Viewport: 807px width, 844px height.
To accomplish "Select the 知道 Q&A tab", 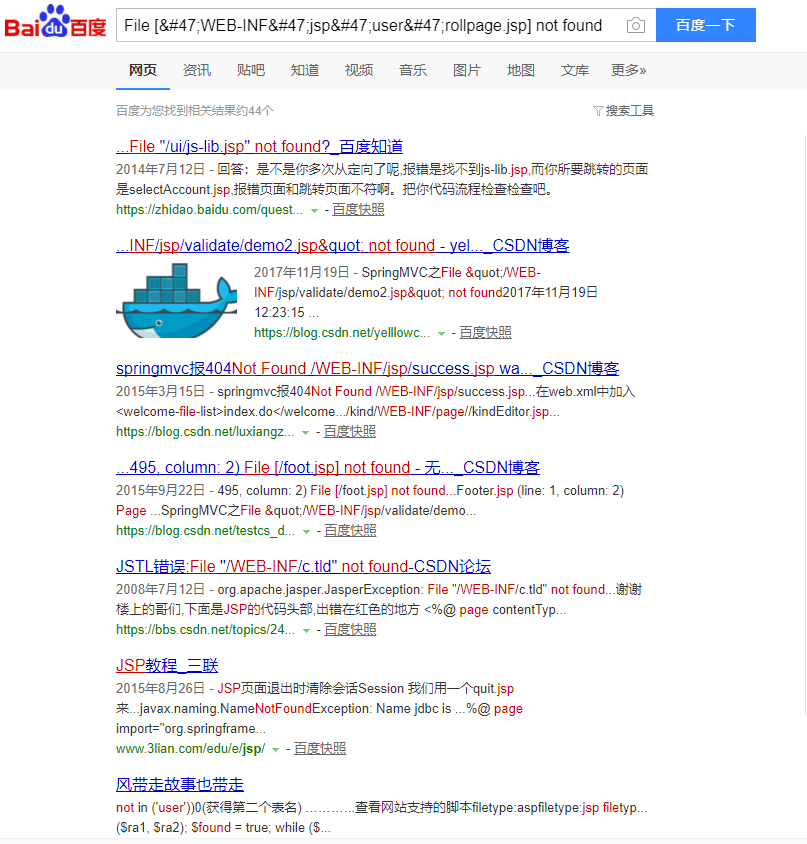I will (x=304, y=71).
